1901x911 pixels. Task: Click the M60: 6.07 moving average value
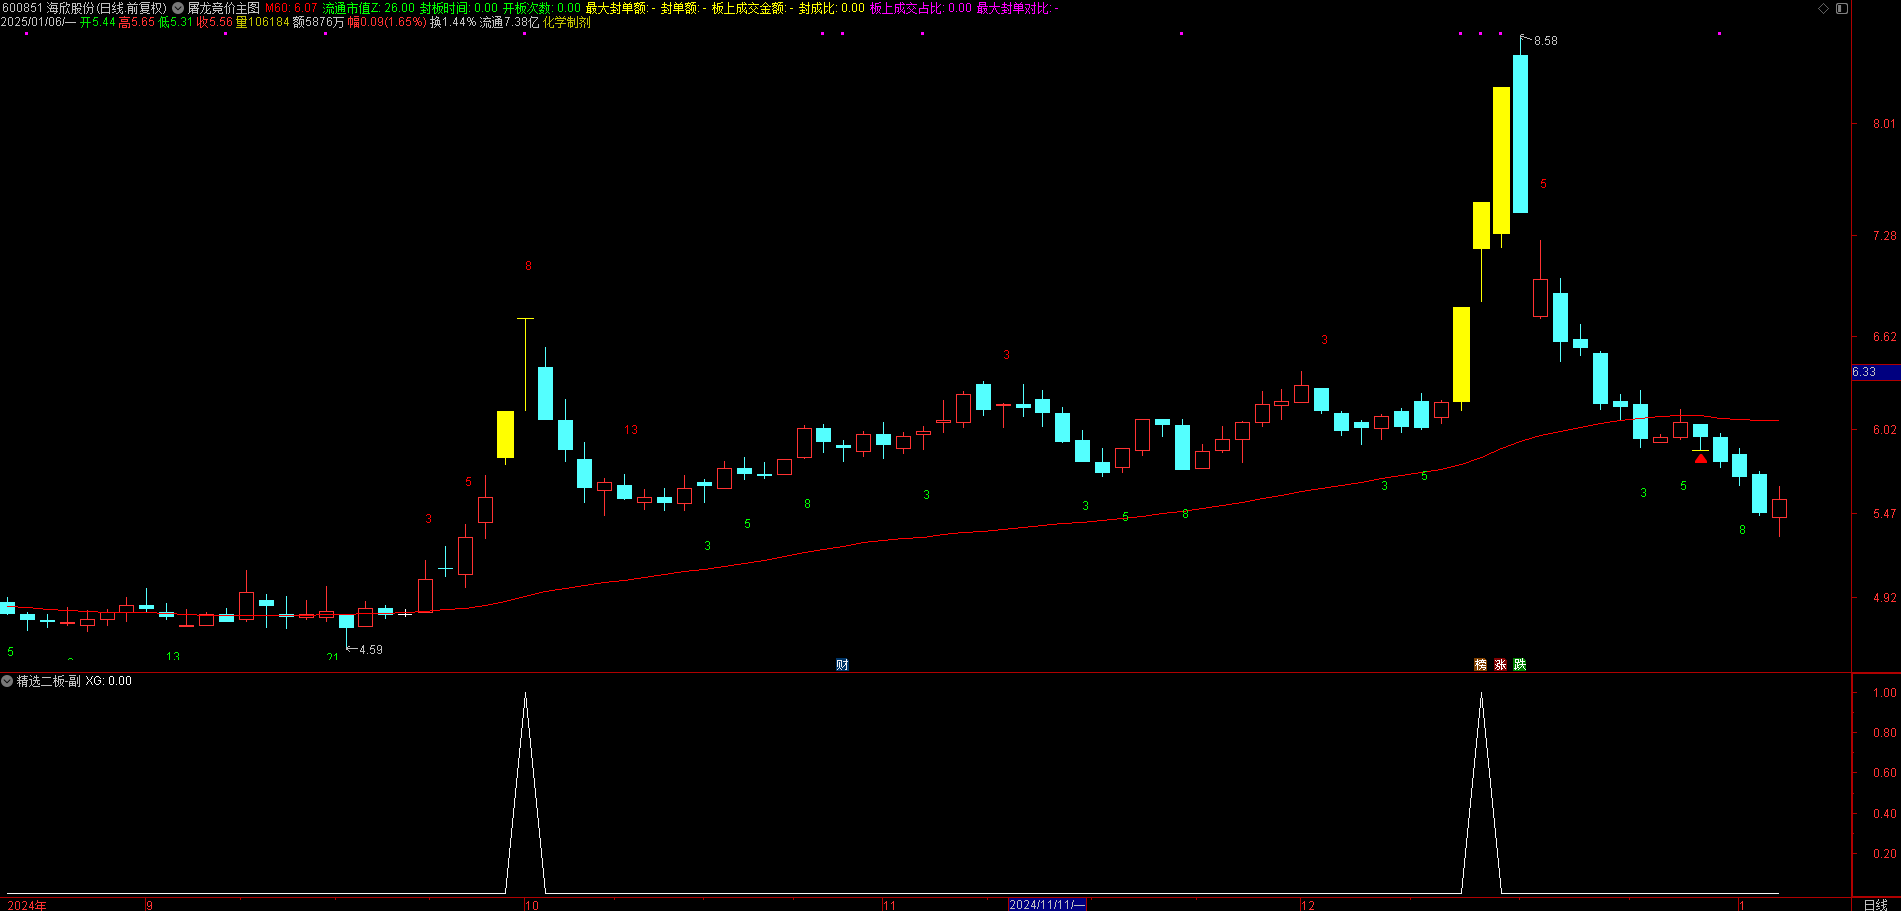291,8
